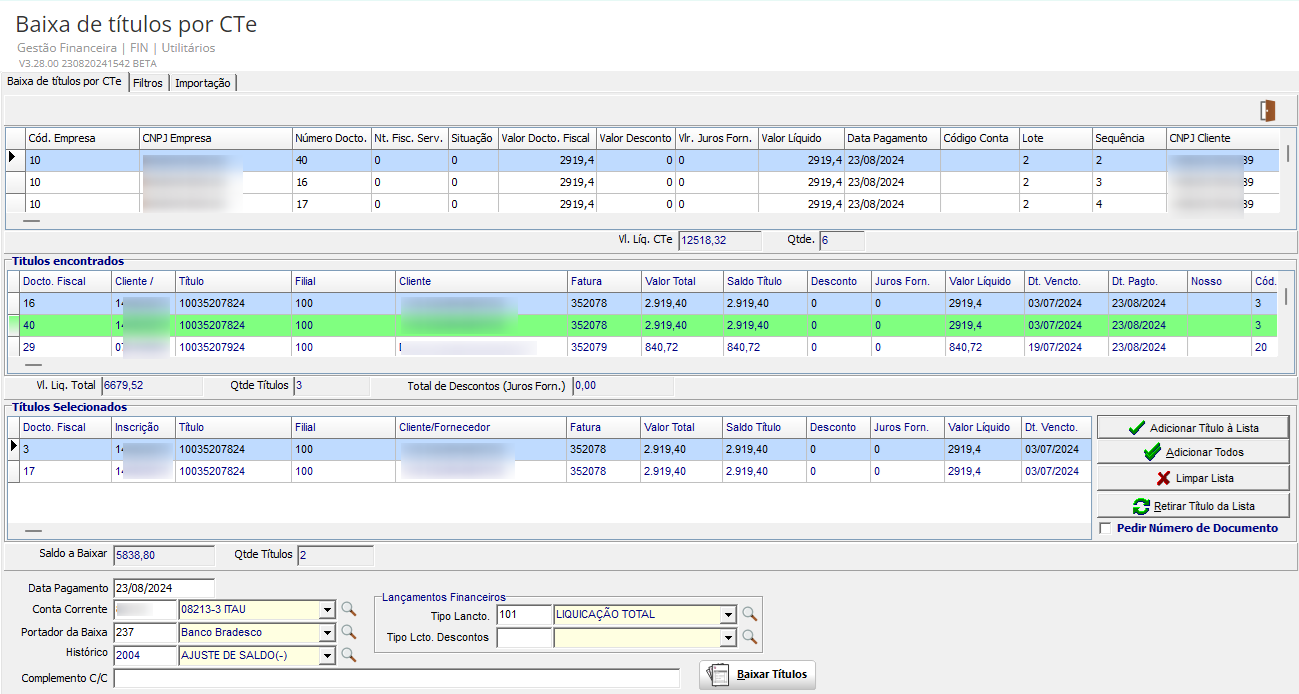
Task: Open the Importação tab
Action: tap(202, 83)
